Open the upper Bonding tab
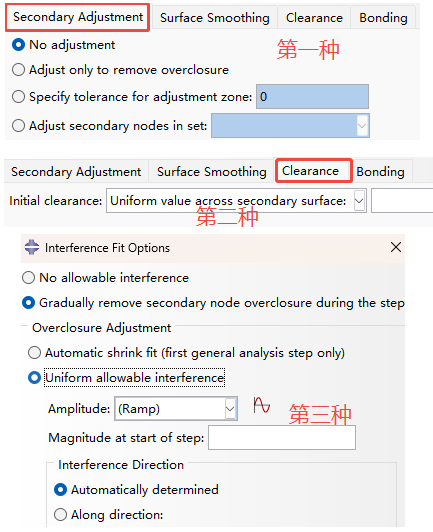The image size is (433, 532). [383, 18]
